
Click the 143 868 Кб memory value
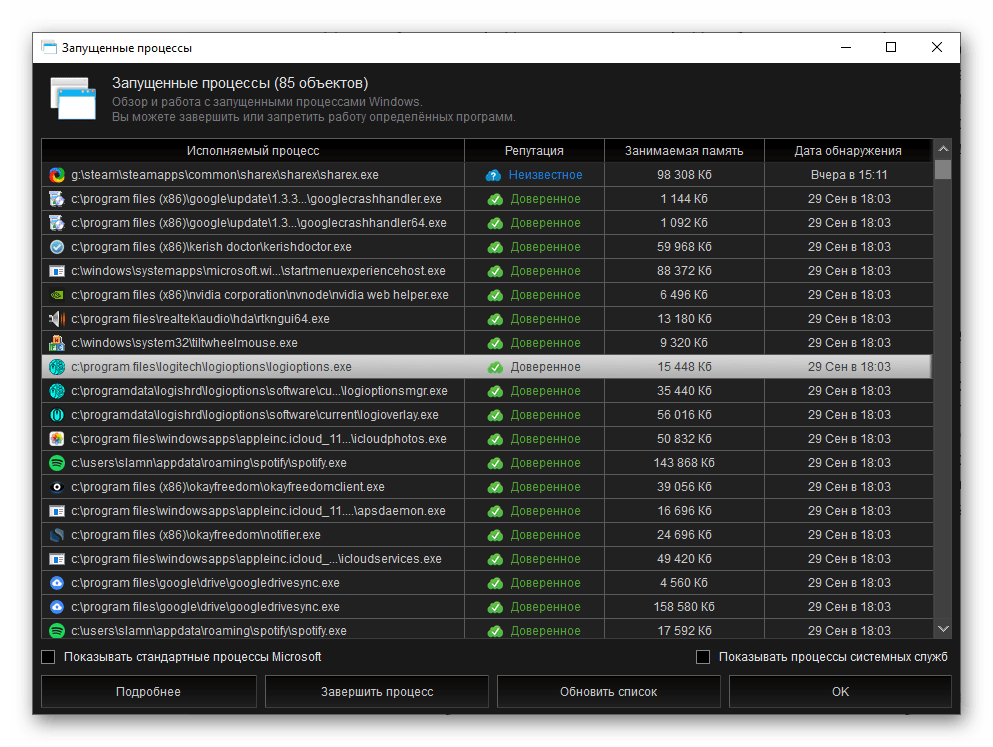(684, 463)
